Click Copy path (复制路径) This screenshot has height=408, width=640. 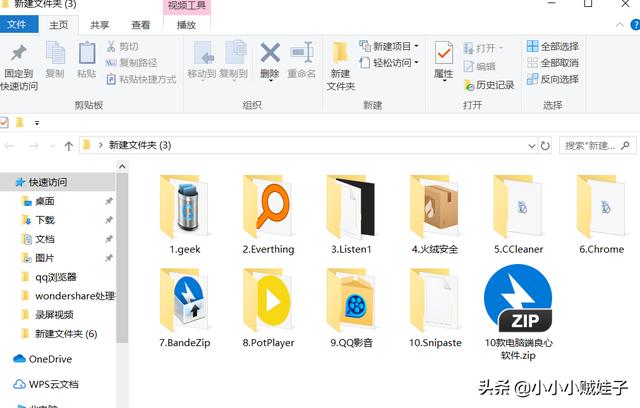click(x=131, y=63)
